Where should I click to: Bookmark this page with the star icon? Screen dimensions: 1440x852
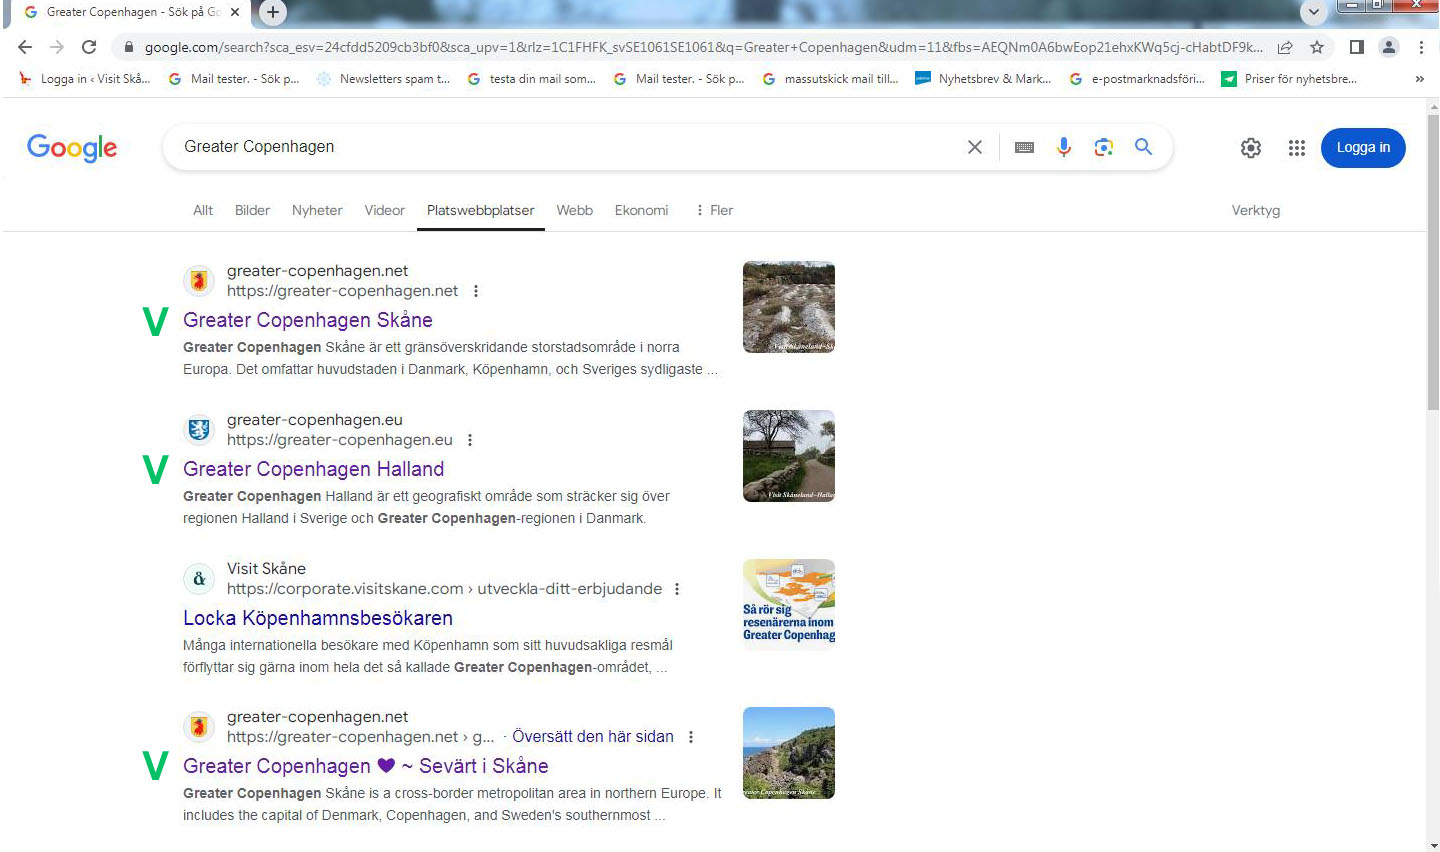[x=1317, y=47]
